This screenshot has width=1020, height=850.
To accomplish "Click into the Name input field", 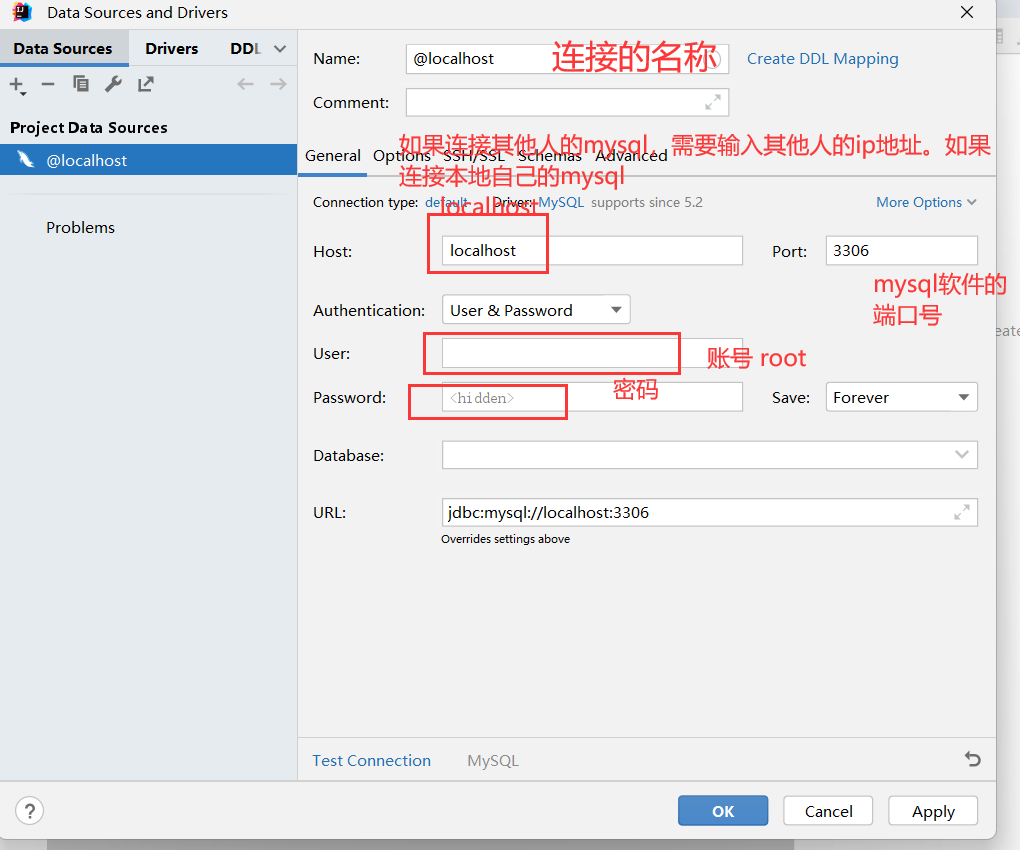I will coord(567,59).
